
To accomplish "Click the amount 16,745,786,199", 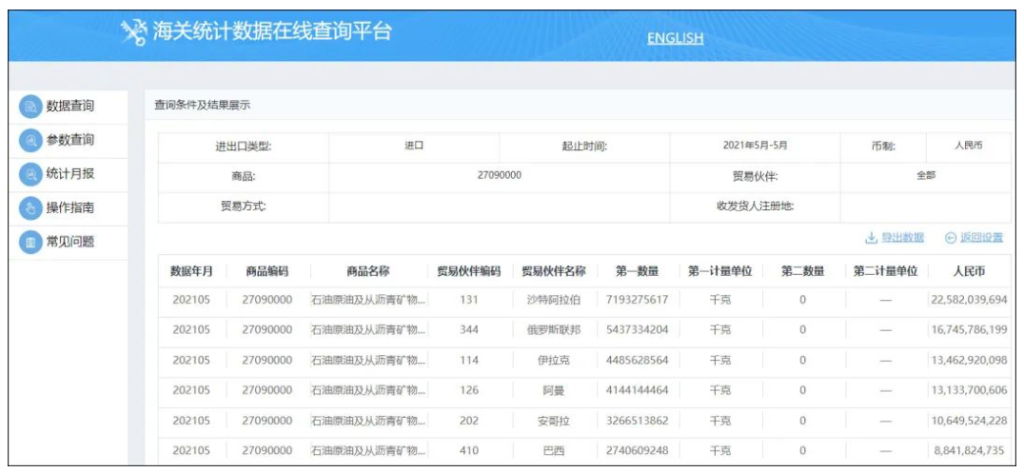I will tap(970, 330).
